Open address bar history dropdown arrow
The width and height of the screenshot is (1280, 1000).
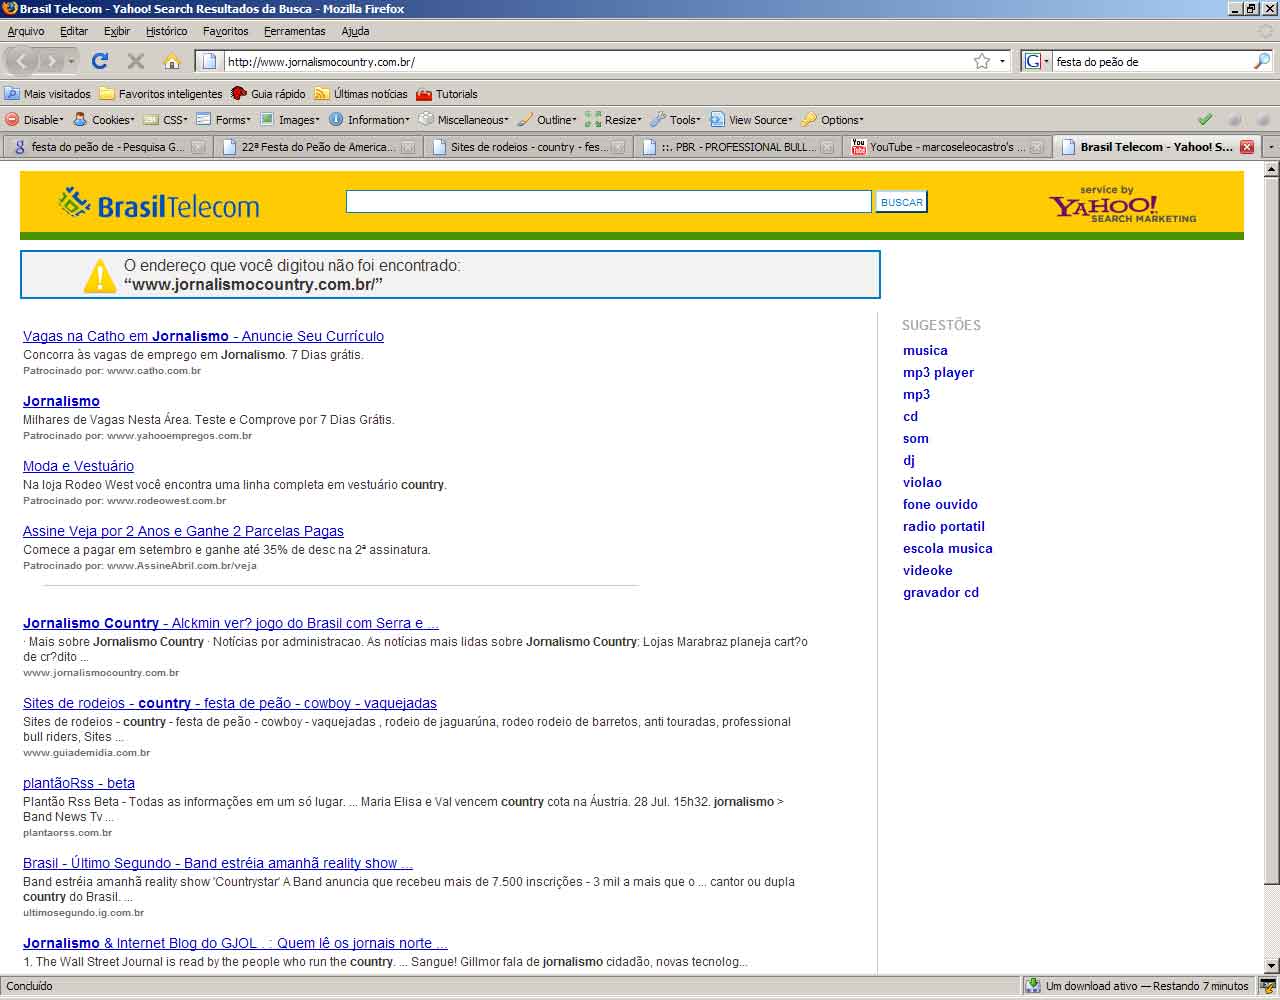click(x=1003, y=62)
